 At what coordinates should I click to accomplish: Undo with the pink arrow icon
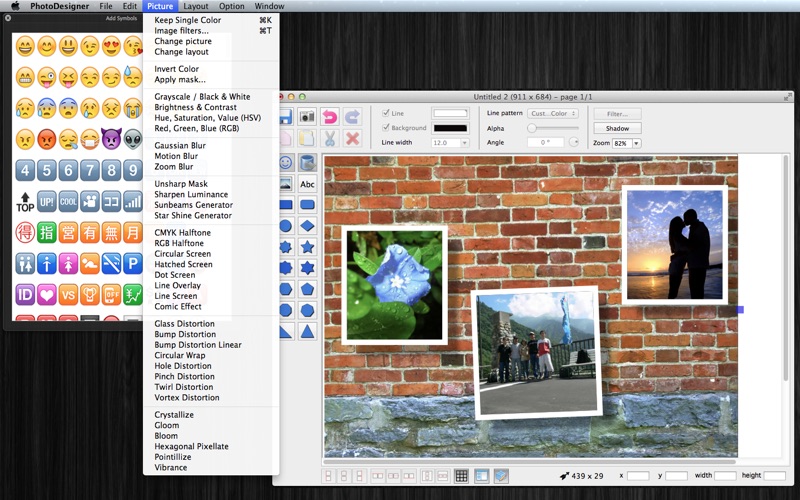coord(330,117)
